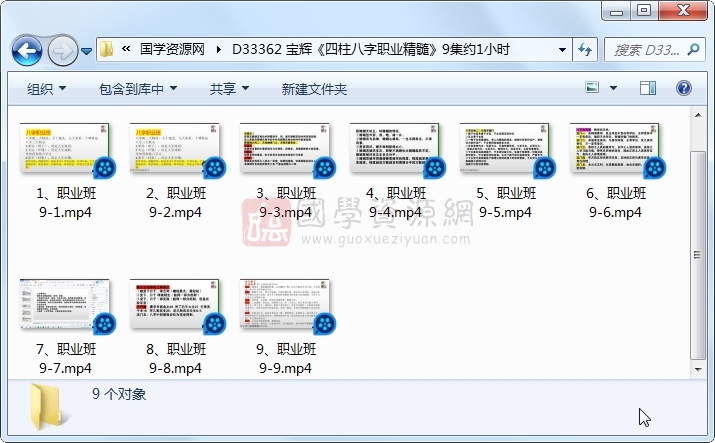Click the media player badge on 9-7.mp4

pyautogui.click(x=104, y=324)
